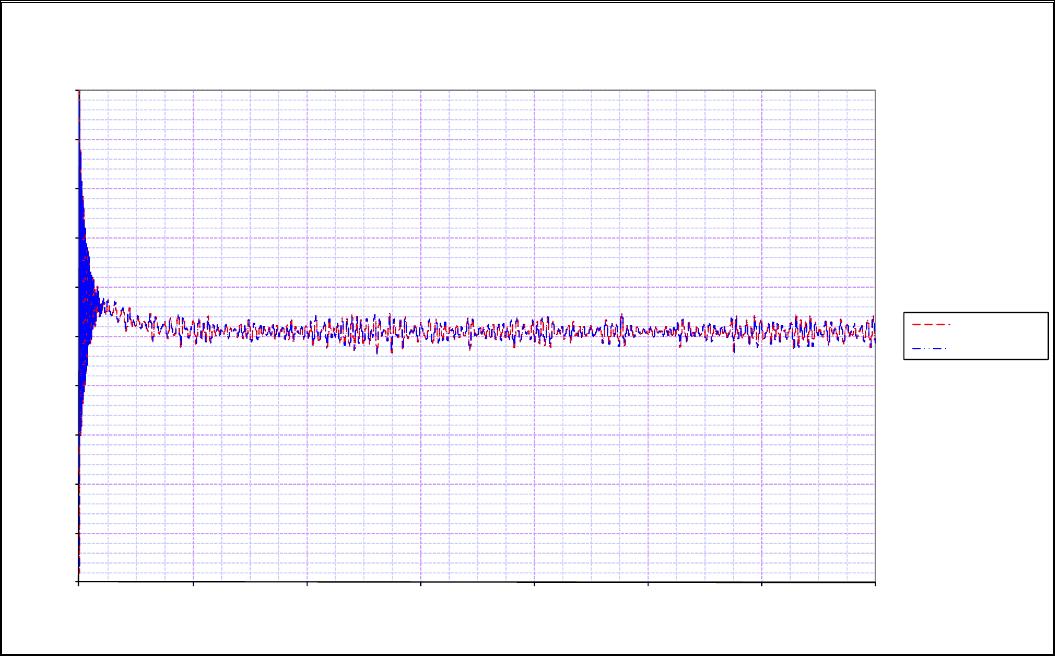
Task: Click the second x-axis tick mark after the origin
Action: pos(307,582)
